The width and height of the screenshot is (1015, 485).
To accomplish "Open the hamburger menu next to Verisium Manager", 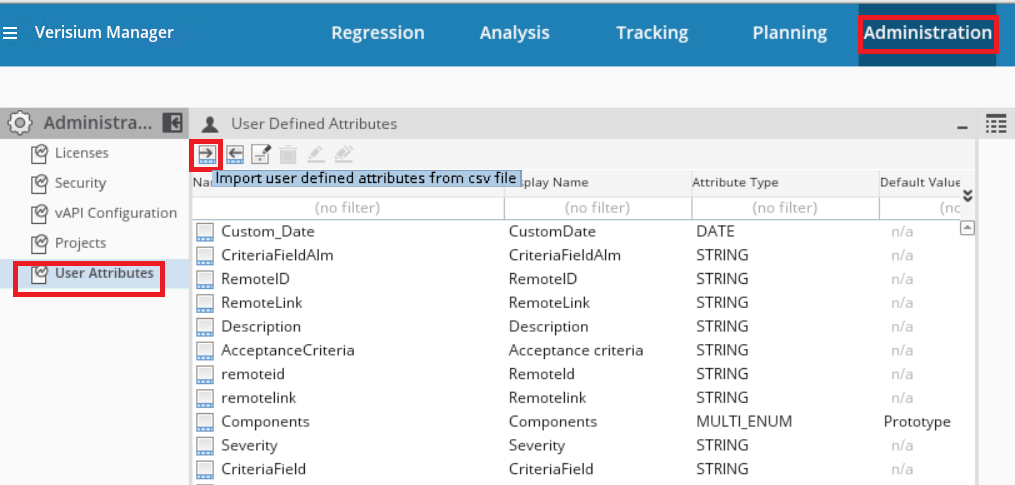I will (10, 33).
